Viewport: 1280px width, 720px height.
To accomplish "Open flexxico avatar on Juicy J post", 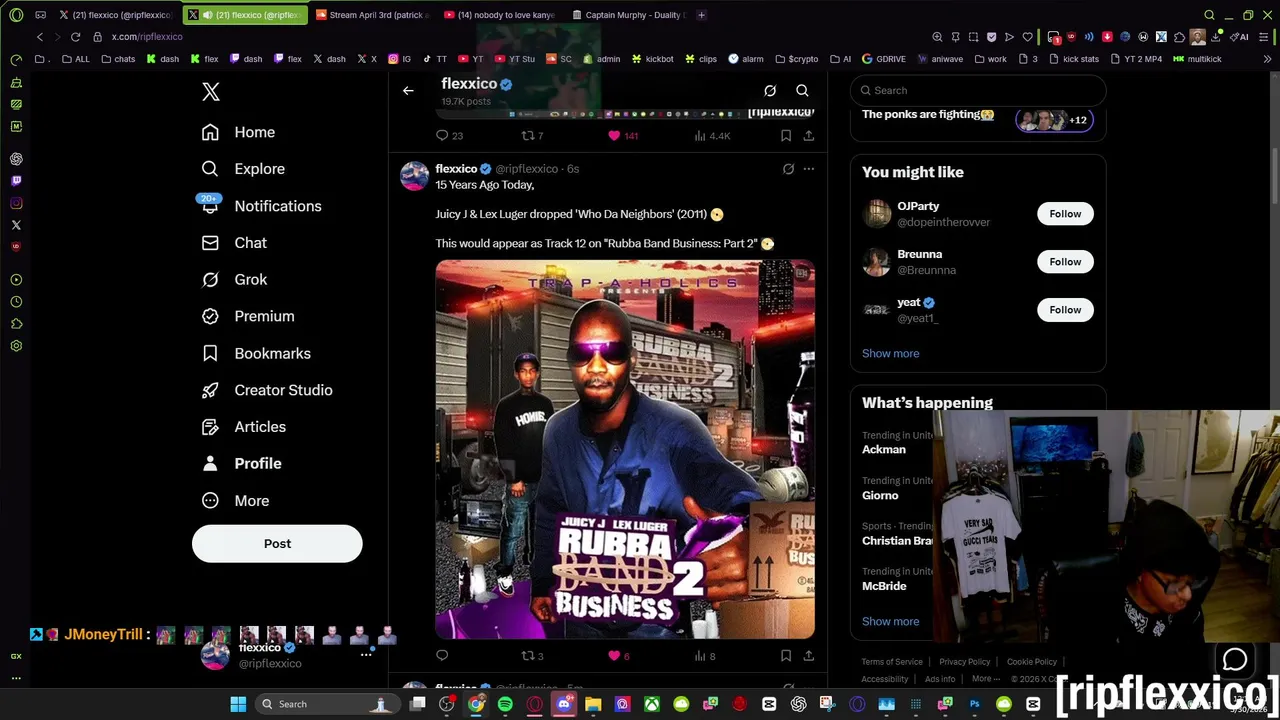I will click(x=414, y=175).
